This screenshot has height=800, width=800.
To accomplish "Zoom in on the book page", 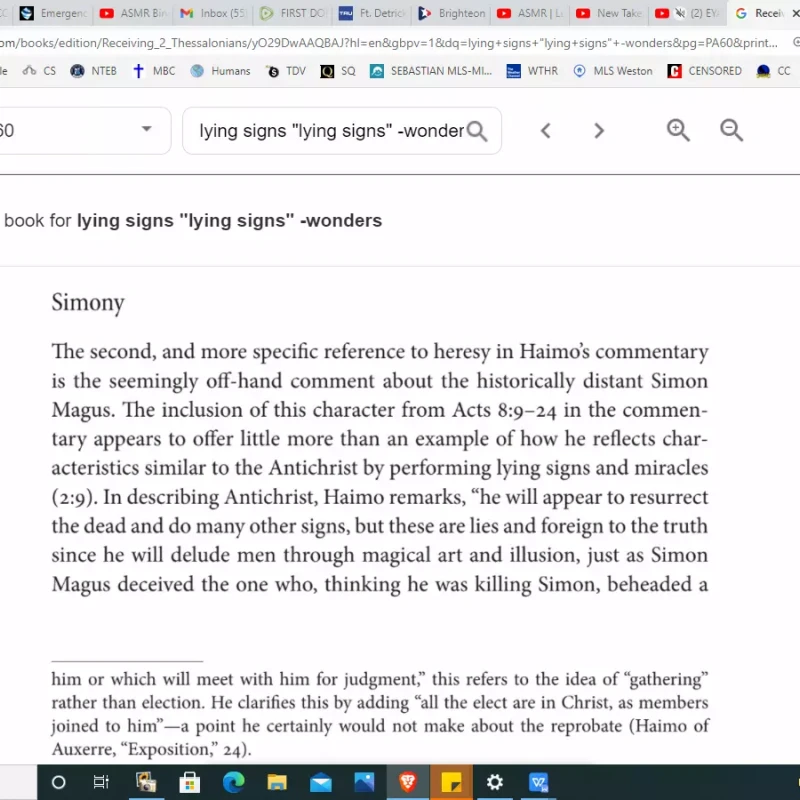I will click(x=678, y=131).
